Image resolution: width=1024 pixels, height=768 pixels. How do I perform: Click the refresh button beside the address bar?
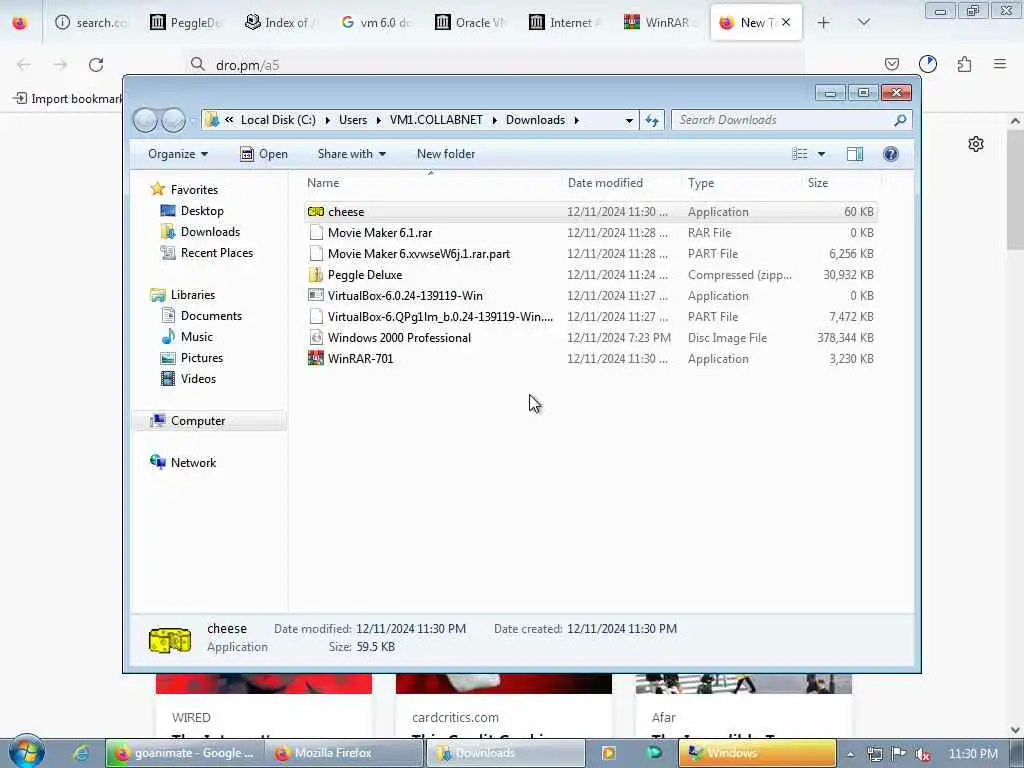tap(652, 120)
